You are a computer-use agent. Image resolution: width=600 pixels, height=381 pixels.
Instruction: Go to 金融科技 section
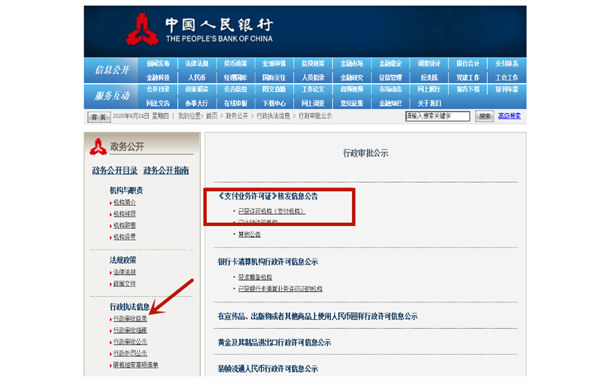tap(158, 78)
